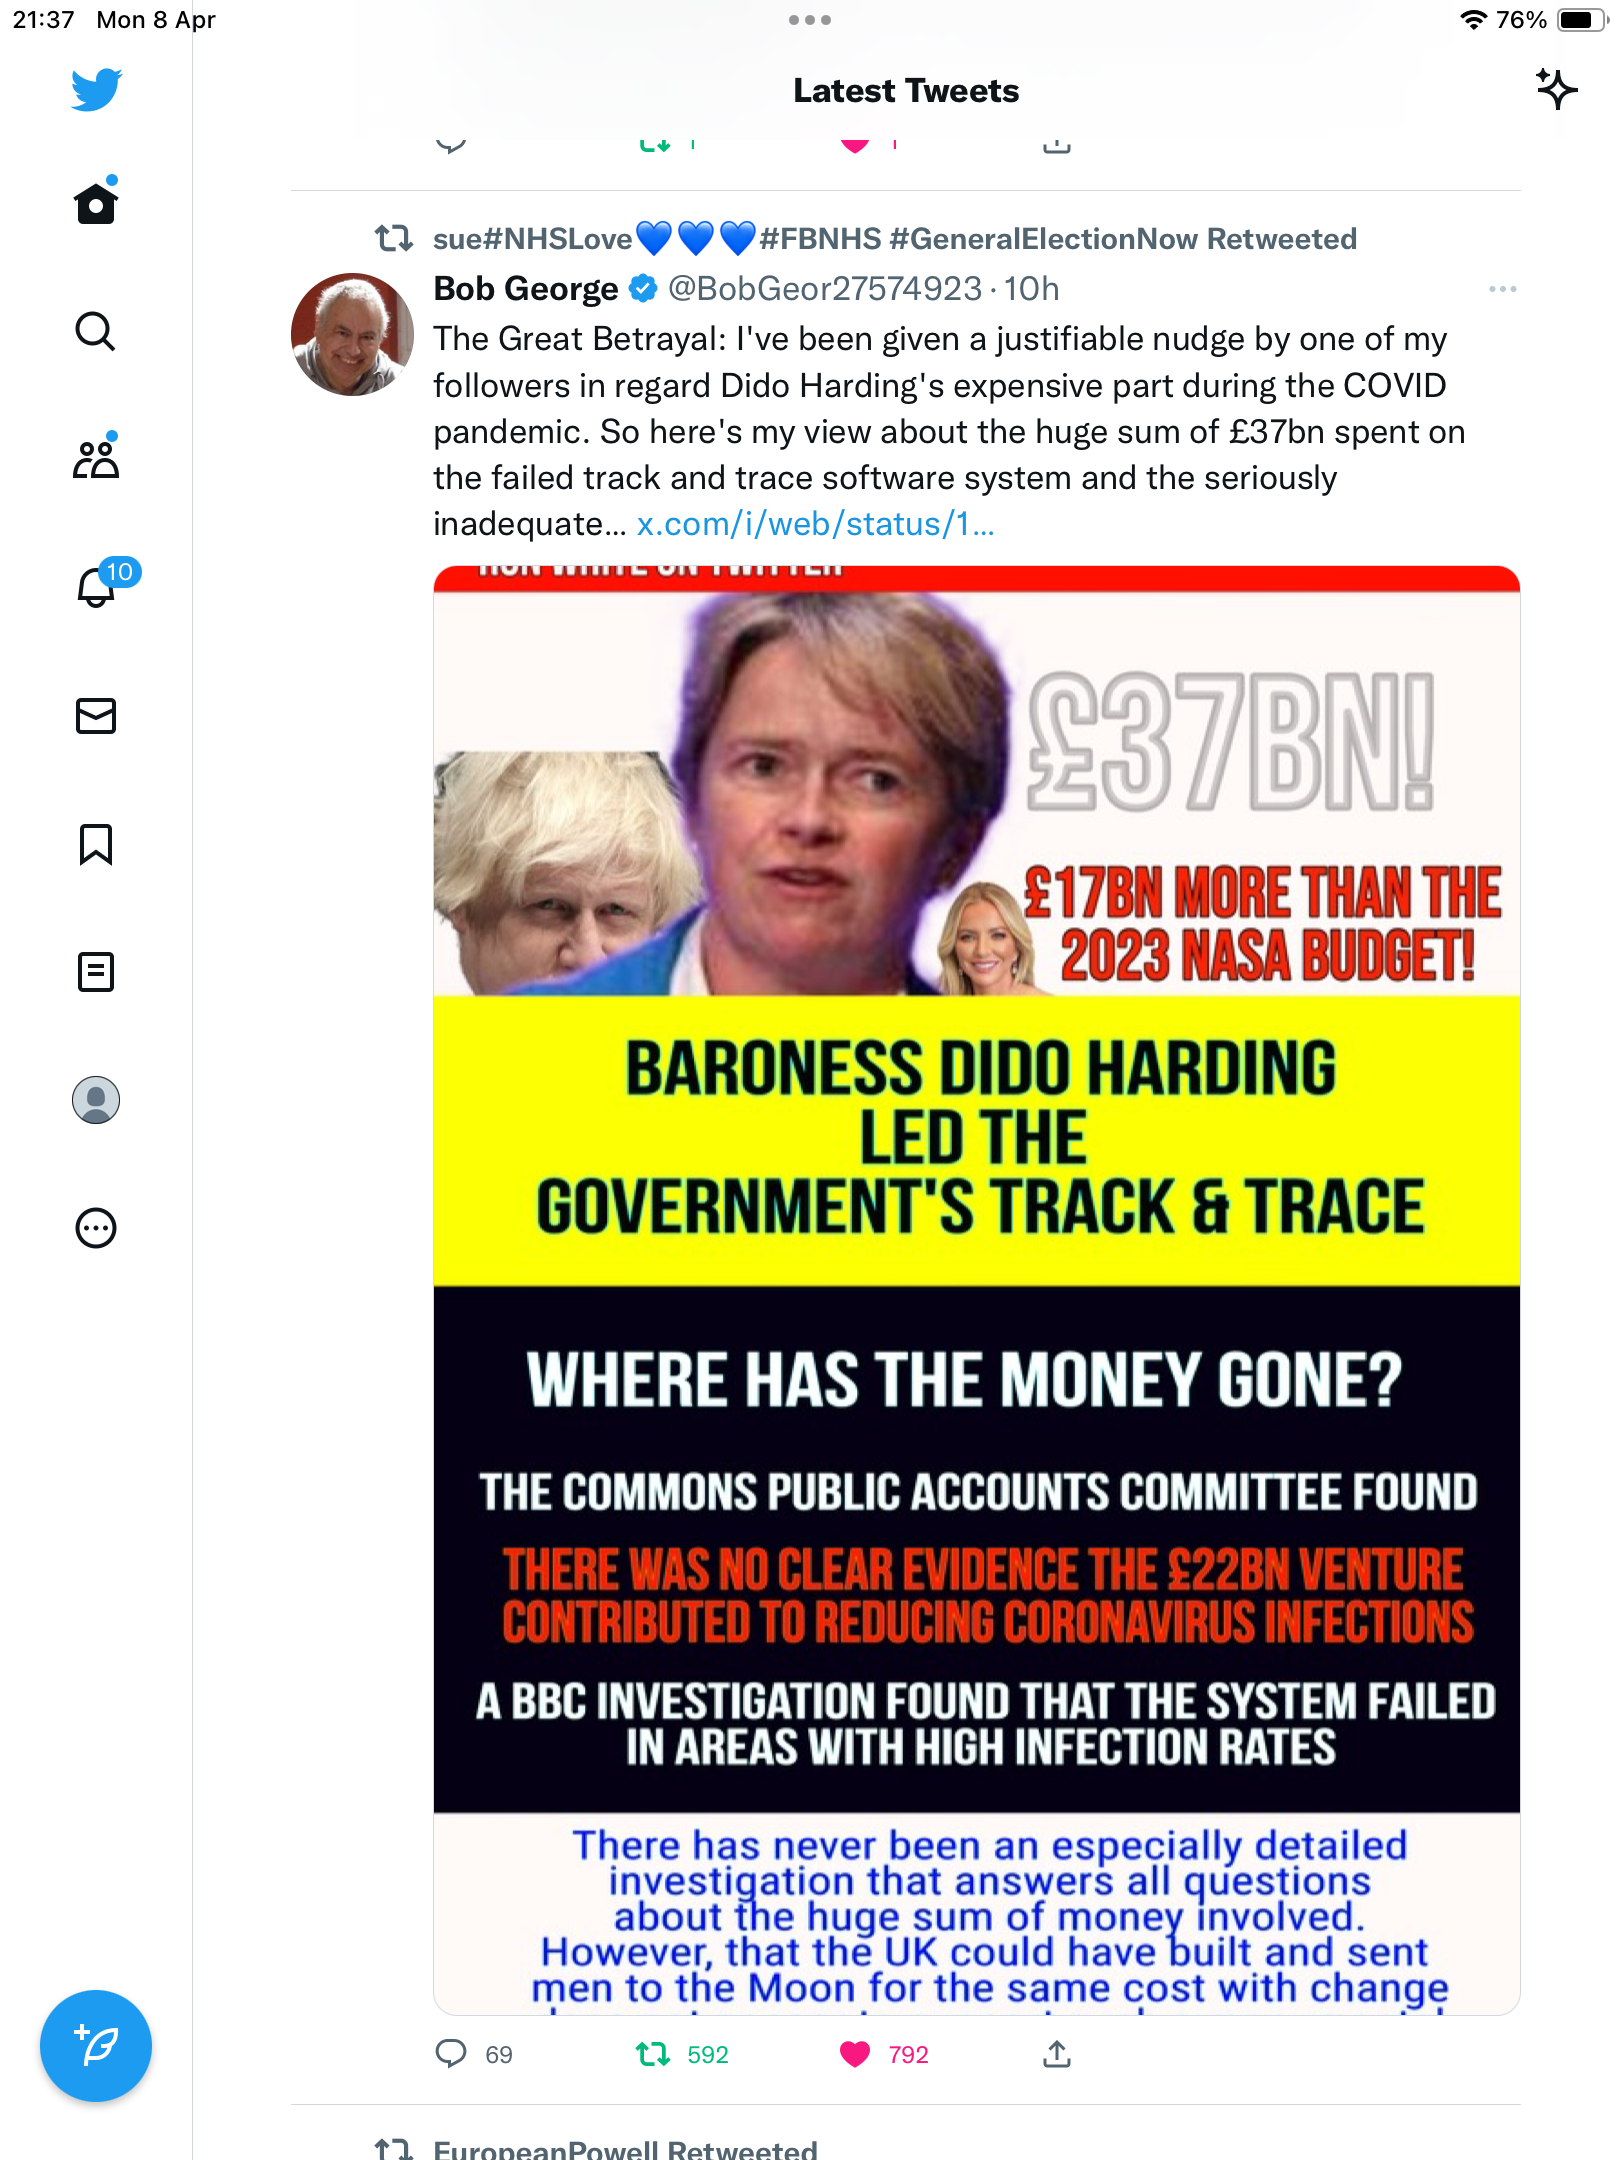Open Bob George's profile picture
1620x2160 pixels.
[x=352, y=334]
